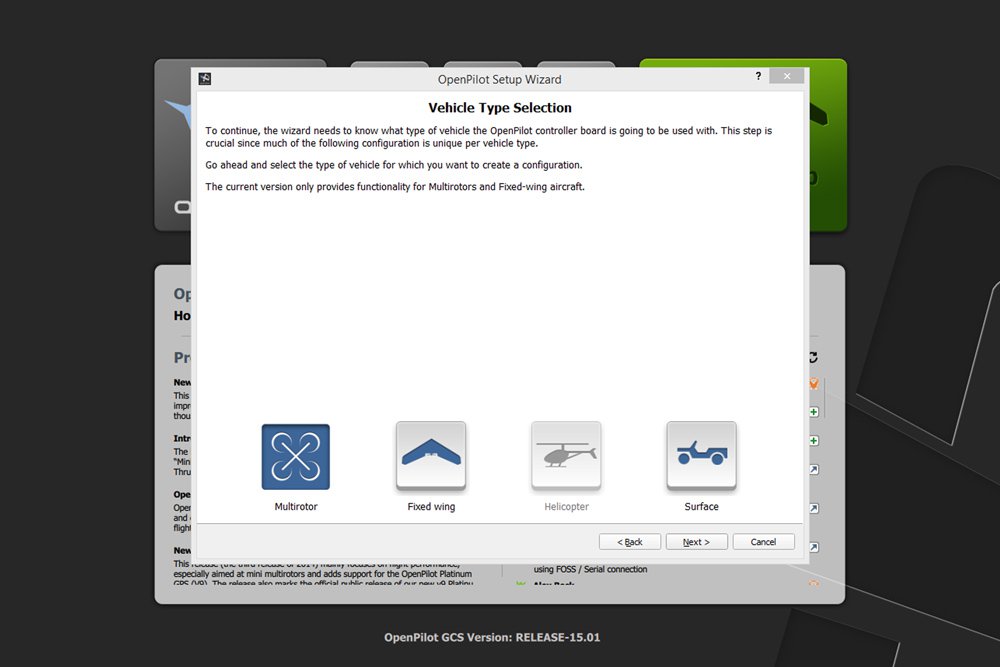Proceed with the Next button

click(696, 541)
